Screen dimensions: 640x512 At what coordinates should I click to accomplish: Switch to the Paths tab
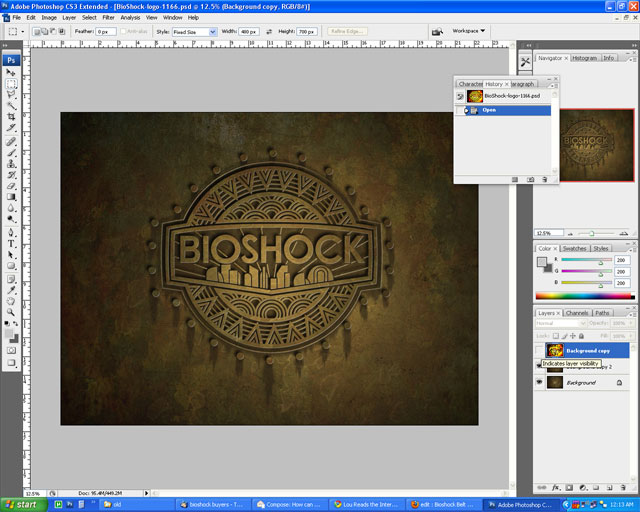602,313
